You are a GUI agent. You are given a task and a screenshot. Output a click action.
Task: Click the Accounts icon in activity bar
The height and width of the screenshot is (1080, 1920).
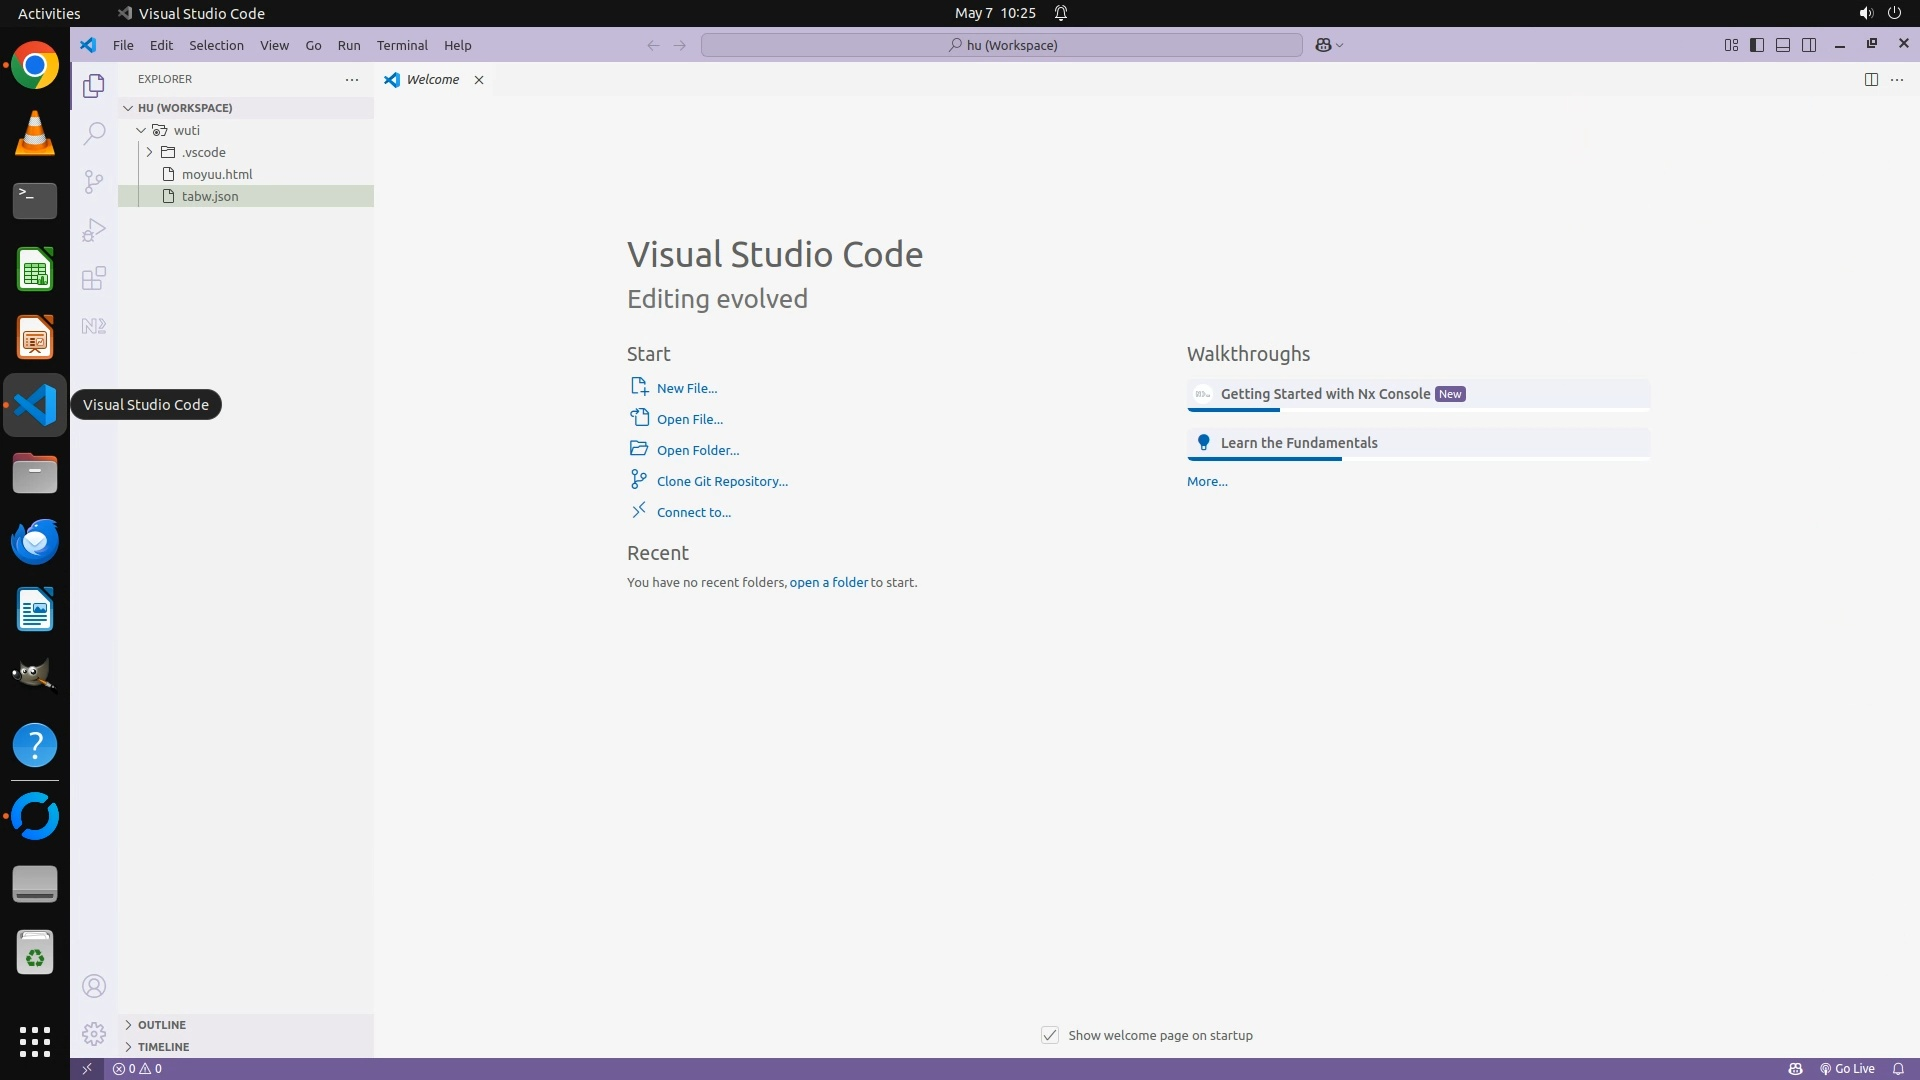coord(94,987)
